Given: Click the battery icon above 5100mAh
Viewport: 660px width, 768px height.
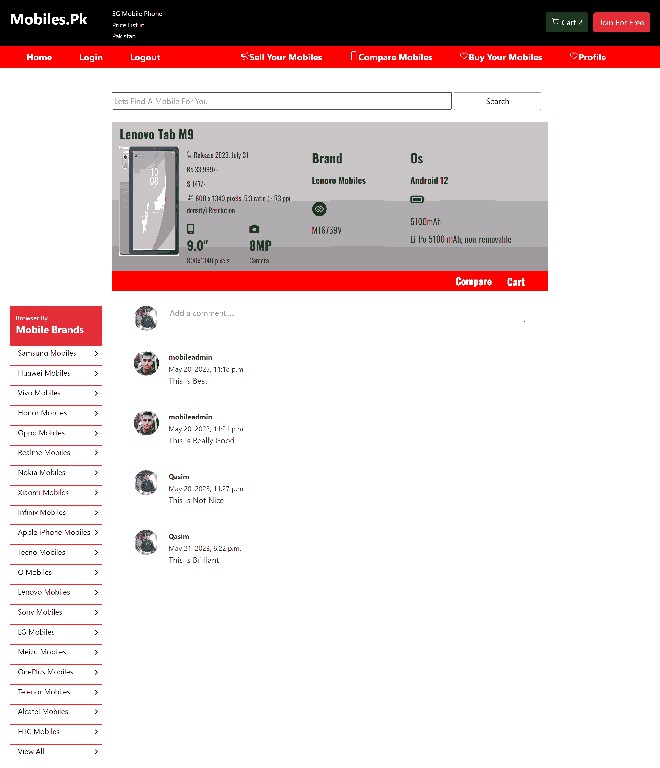Looking at the screenshot, I should point(417,199).
